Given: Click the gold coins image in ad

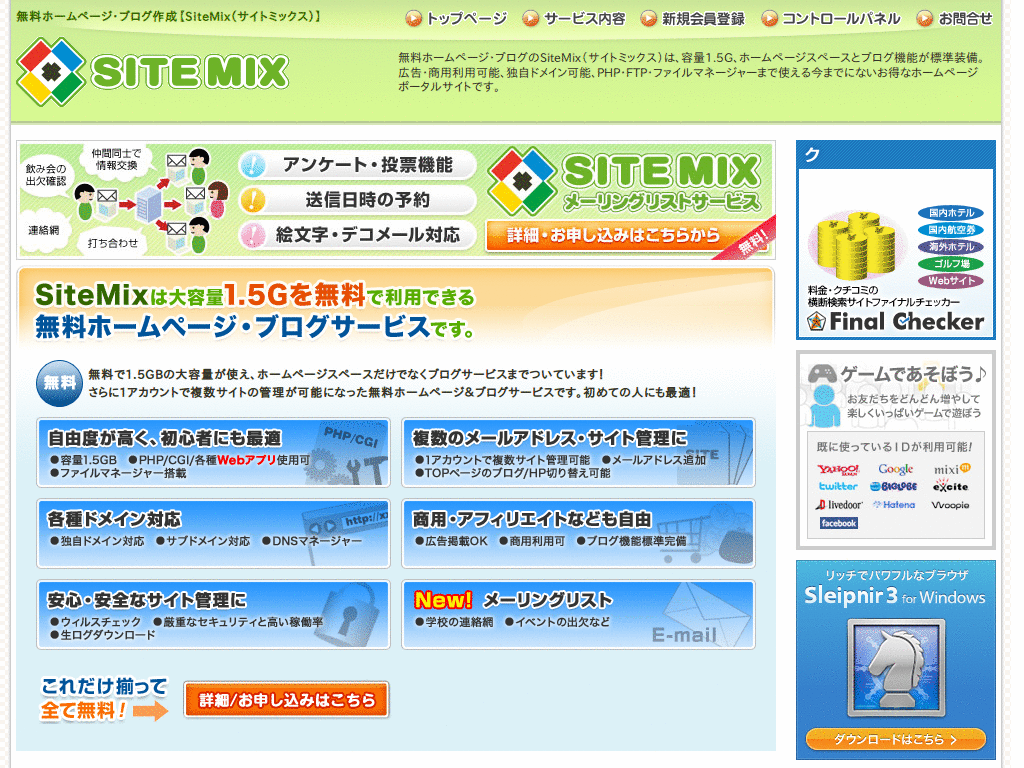Looking at the screenshot, I should tap(856, 245).
